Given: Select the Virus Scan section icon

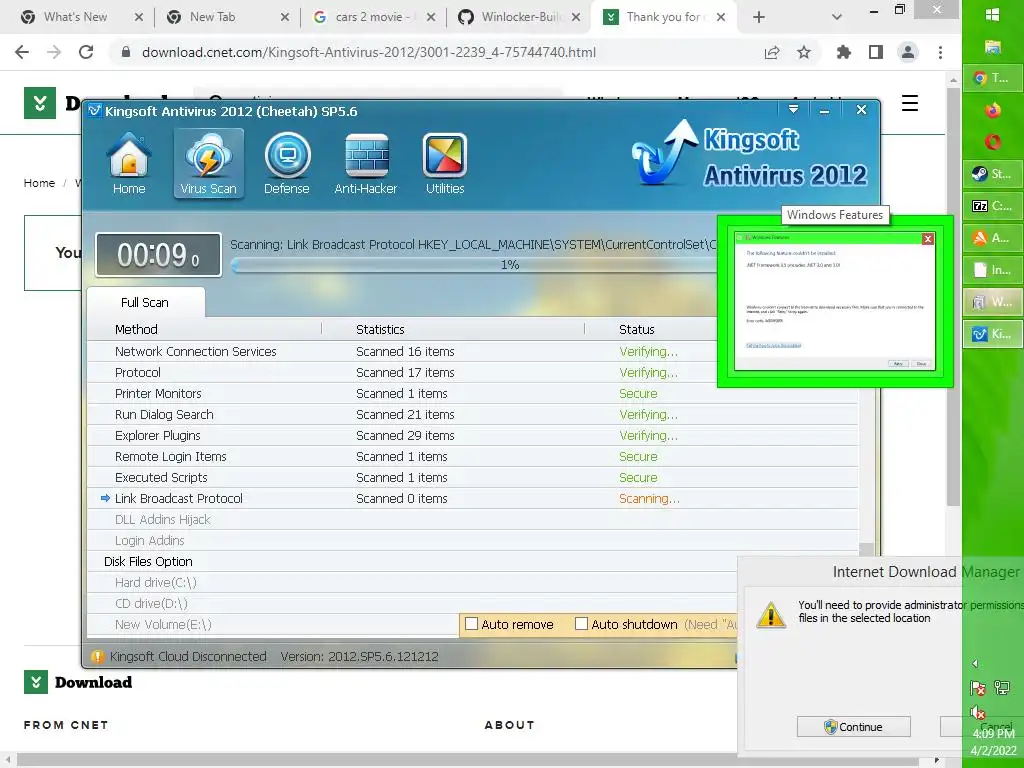Looking at the screenshot, I should click(x=208, y=163).
